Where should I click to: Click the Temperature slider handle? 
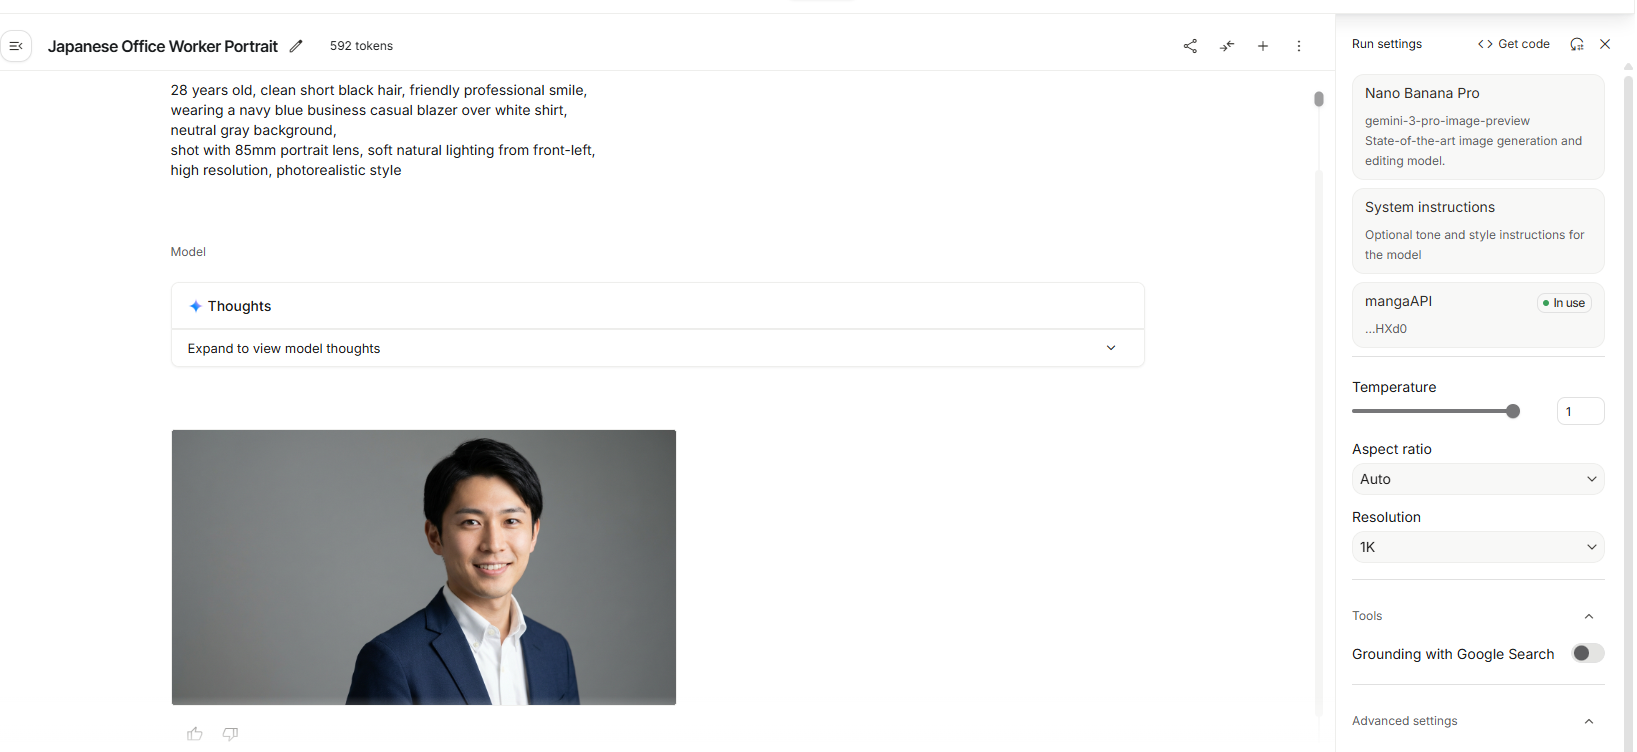(x=1513, y=411)
